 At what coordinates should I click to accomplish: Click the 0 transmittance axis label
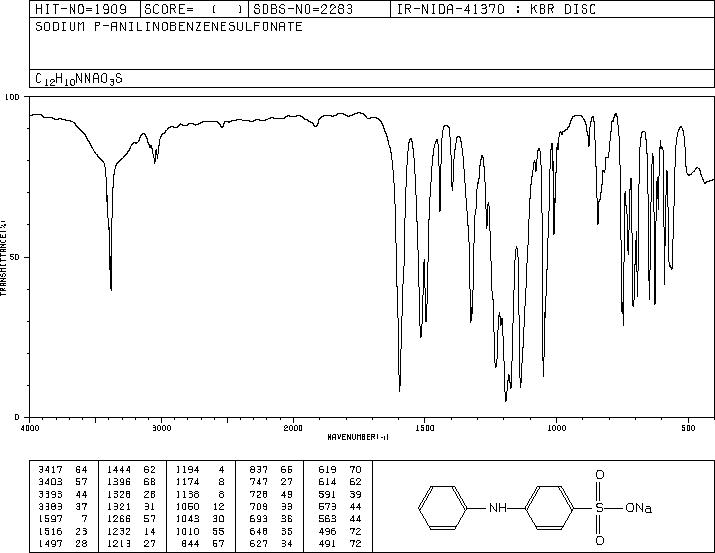pos(17,417)
